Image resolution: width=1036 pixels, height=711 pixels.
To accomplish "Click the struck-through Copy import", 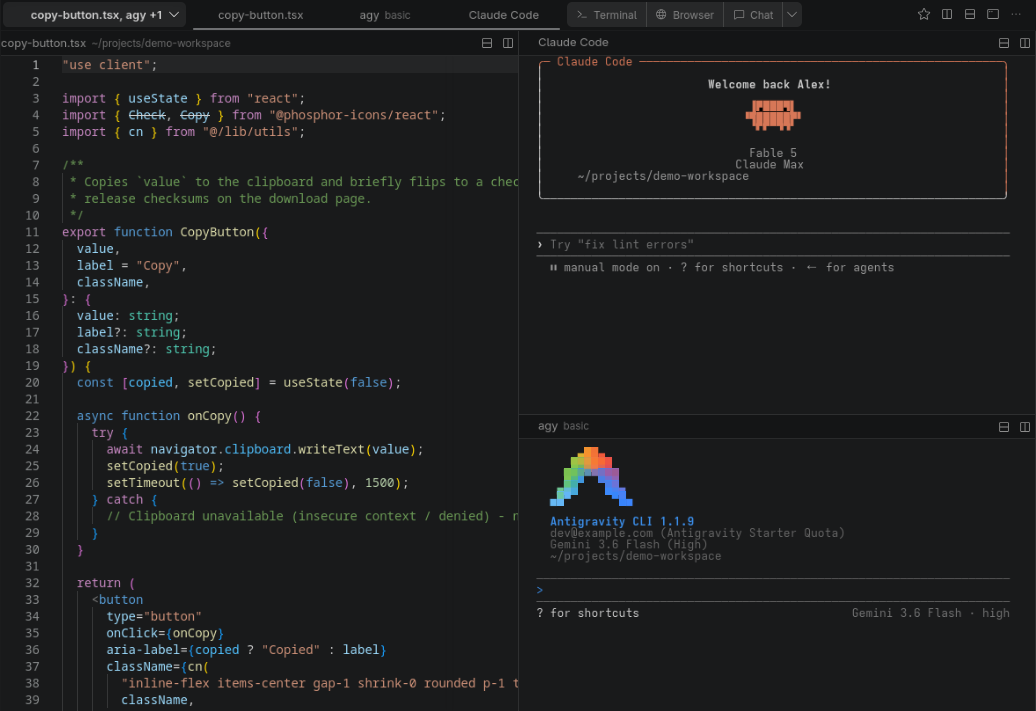I will click(195, 115).
